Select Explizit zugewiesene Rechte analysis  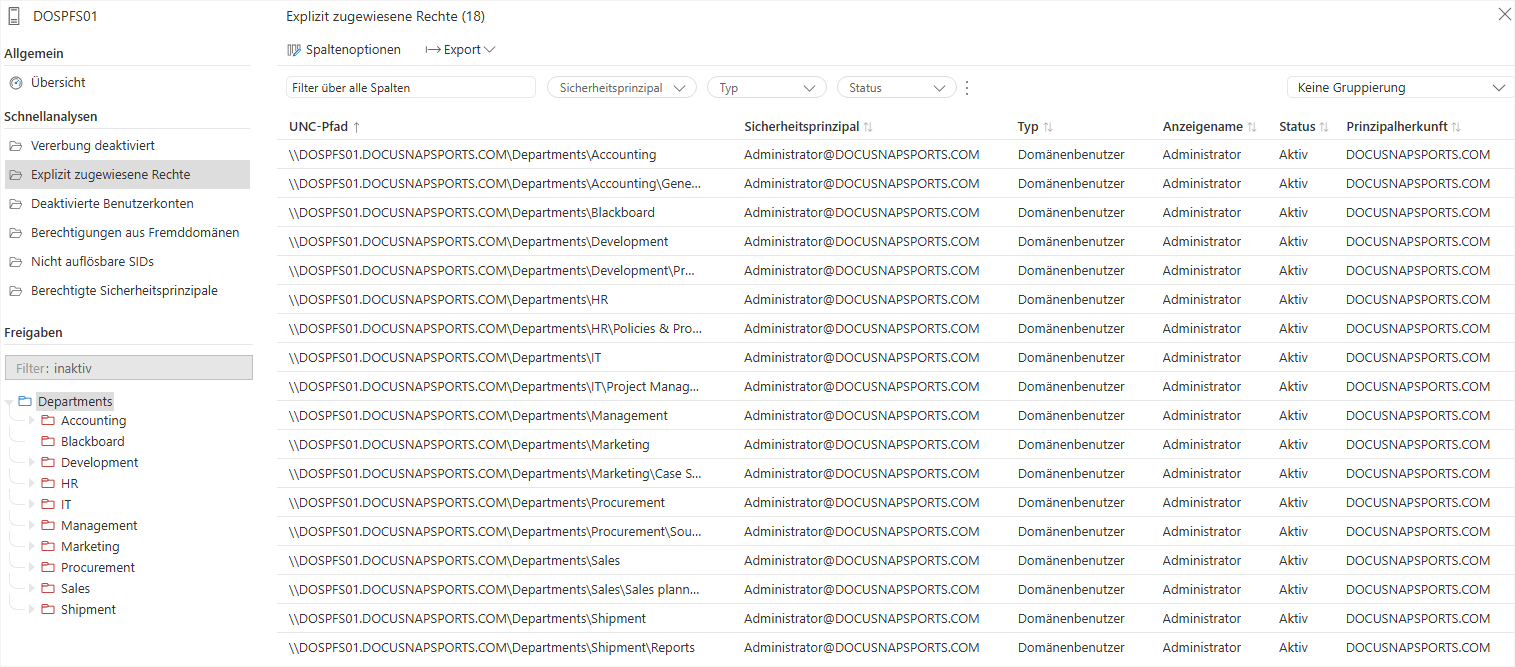point(125,175)
